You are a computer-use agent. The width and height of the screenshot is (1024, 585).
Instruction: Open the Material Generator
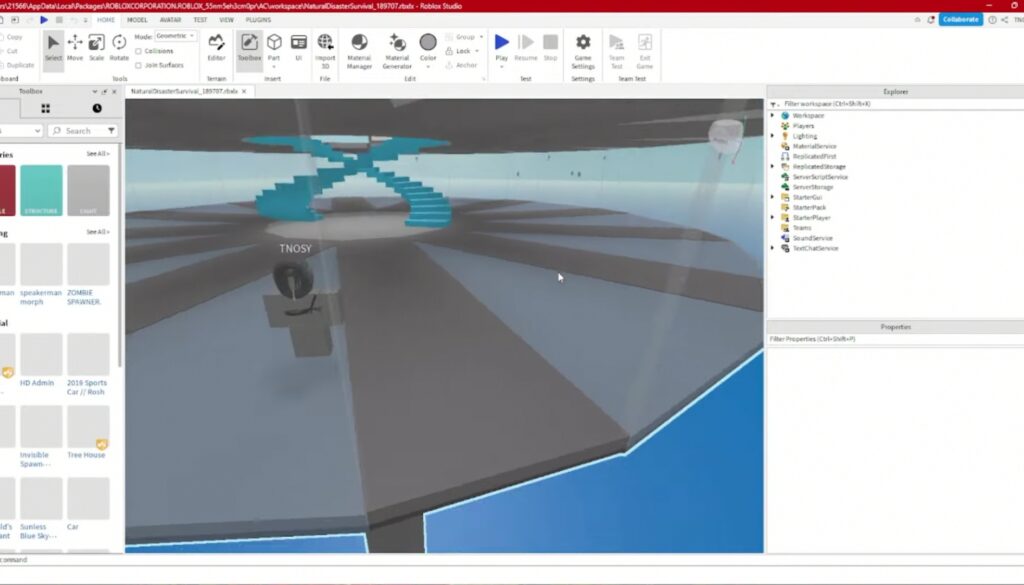tap(397, 50)
